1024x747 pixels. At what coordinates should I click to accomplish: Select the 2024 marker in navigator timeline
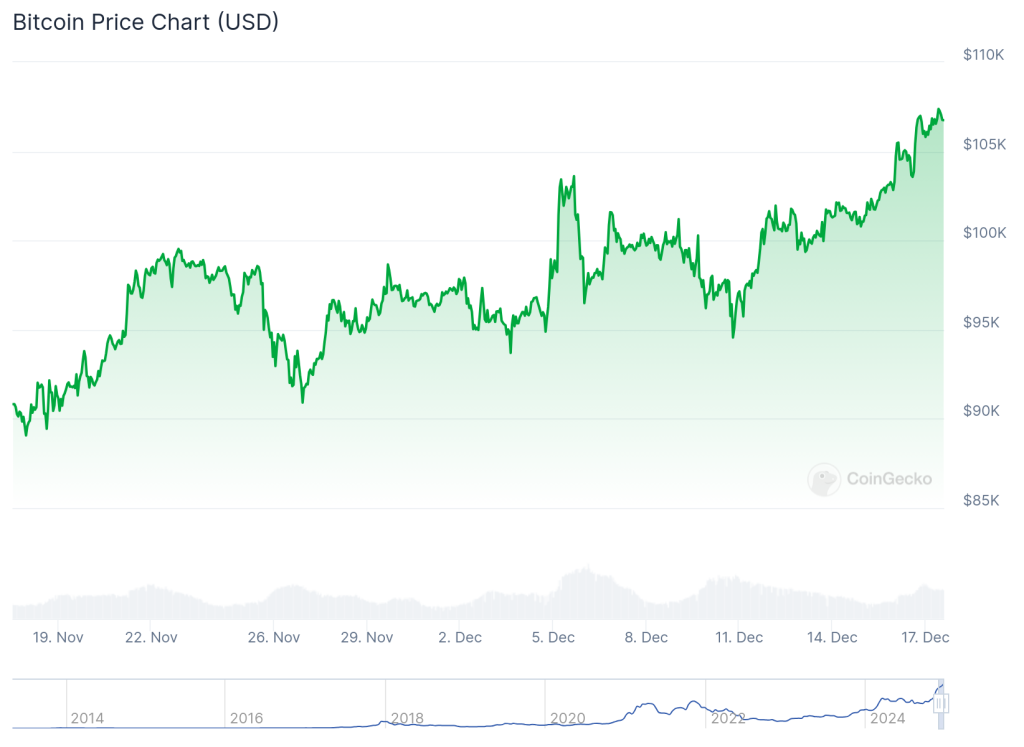point(888,718)
